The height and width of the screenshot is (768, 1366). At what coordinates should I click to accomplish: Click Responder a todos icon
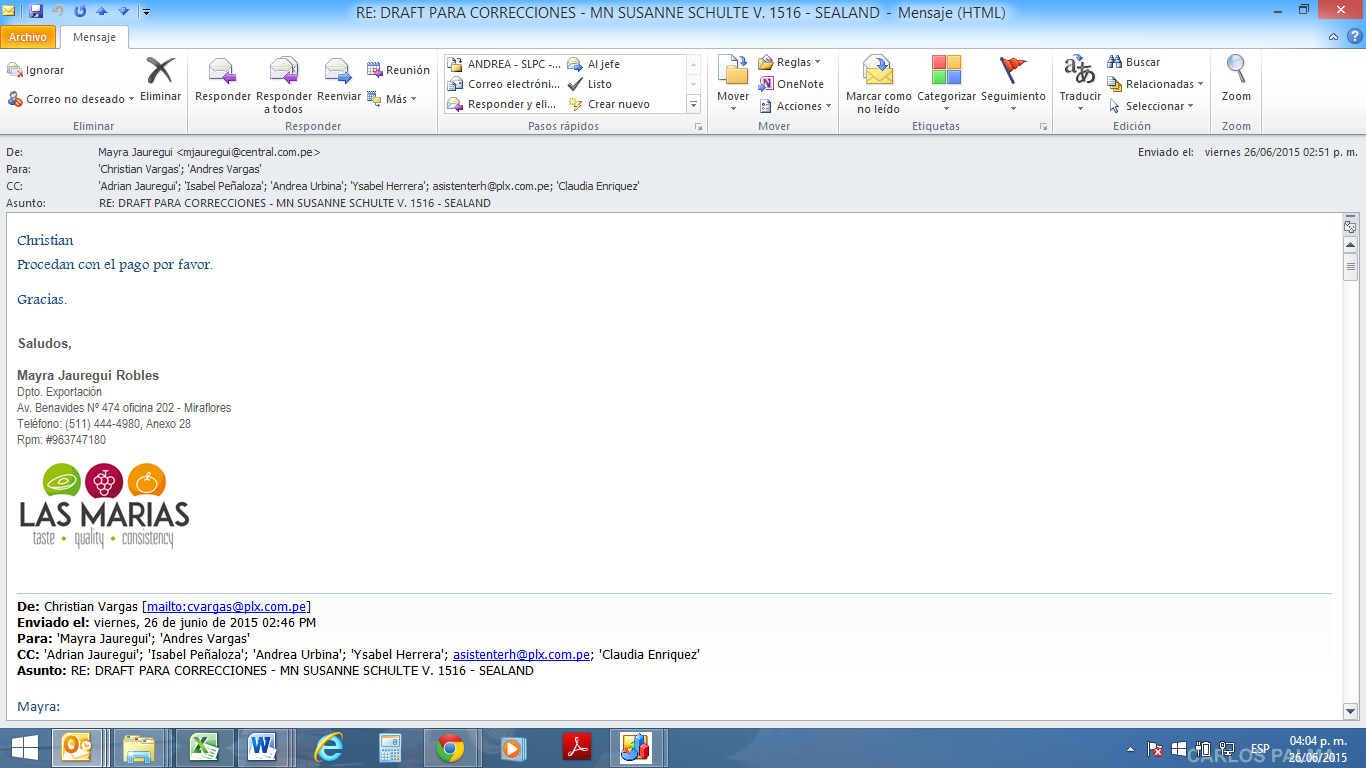[x=284, y=73]
